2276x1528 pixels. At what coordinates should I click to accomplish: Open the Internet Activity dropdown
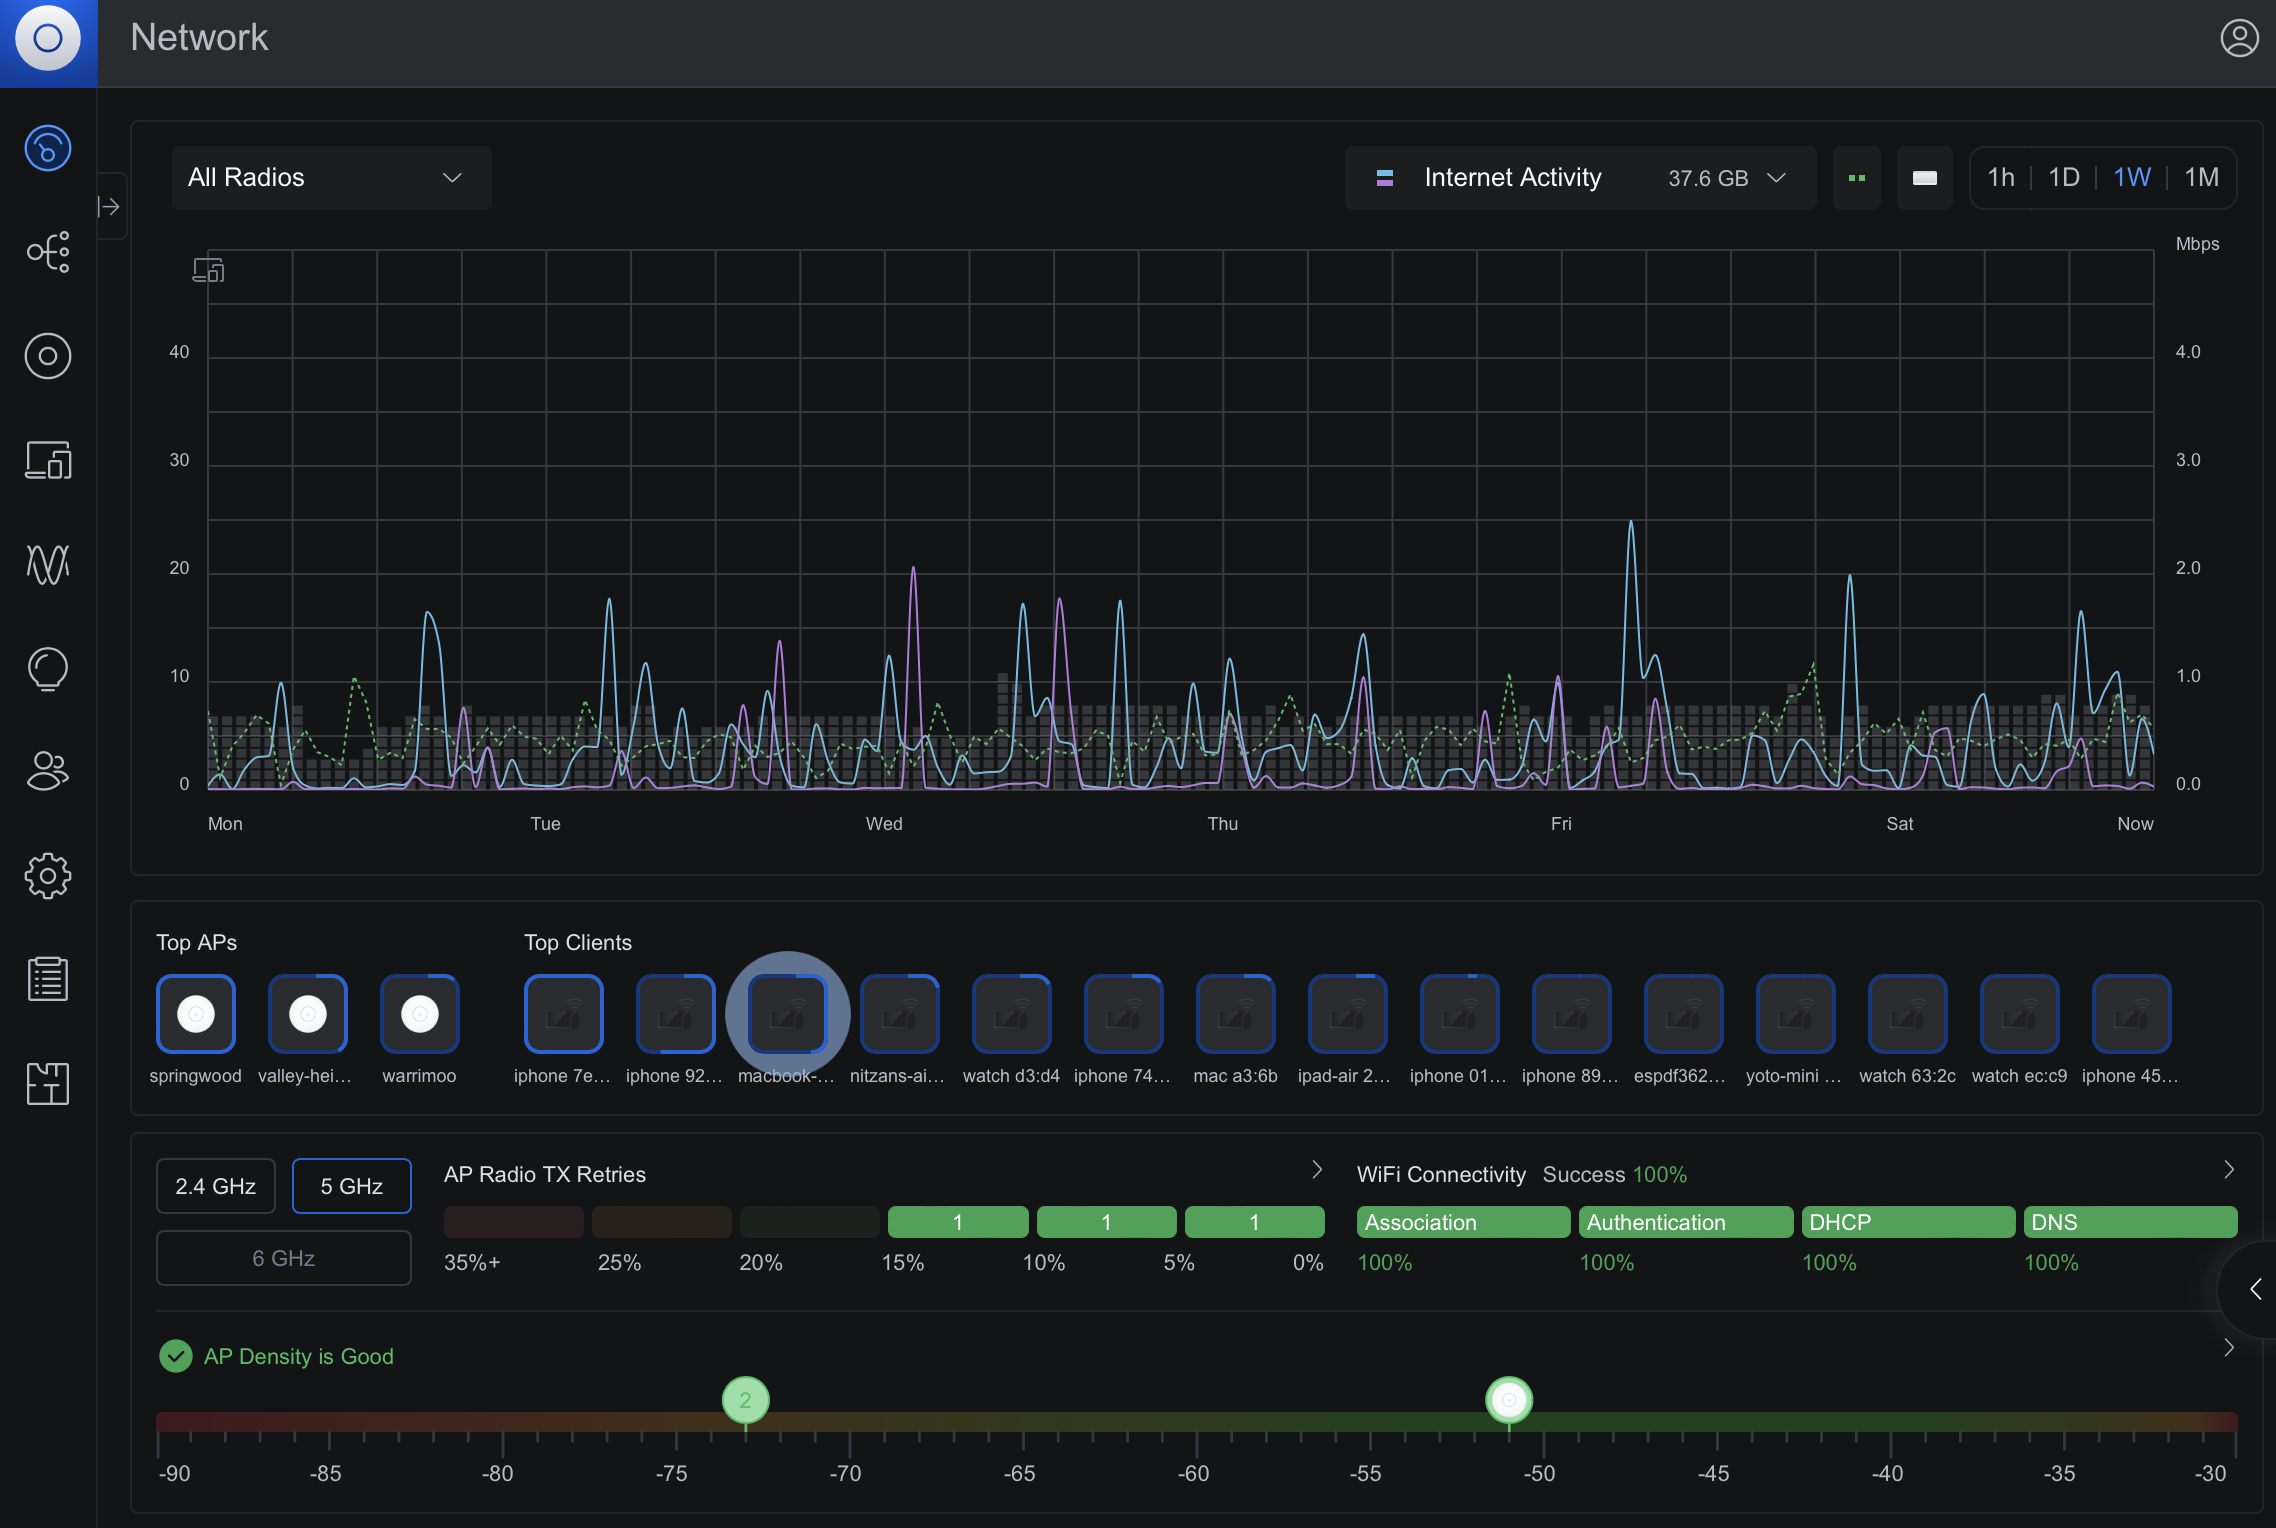pos(1580,178)
